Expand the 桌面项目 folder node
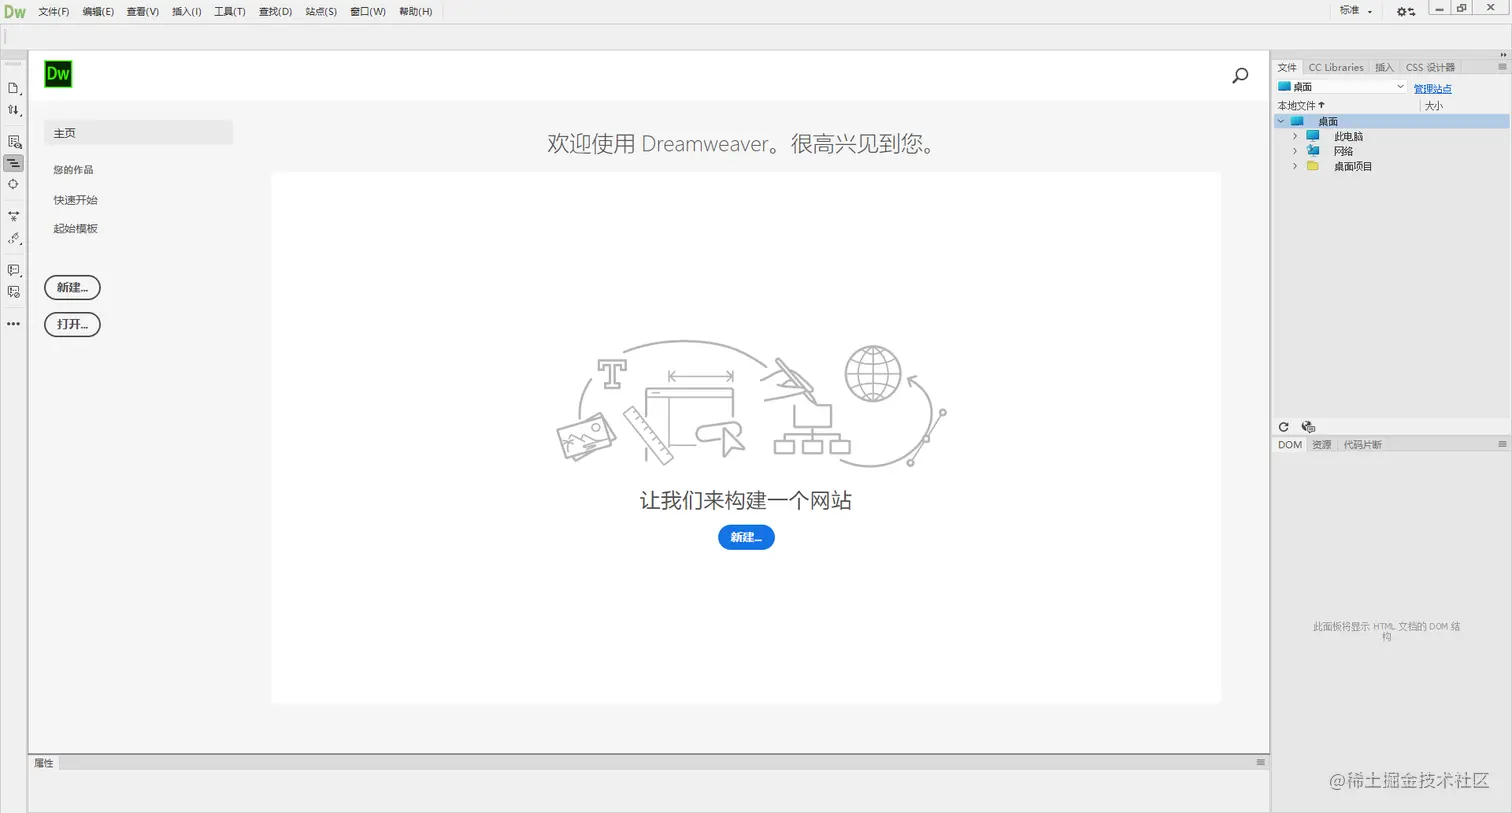This screenshot has width=1512, height=813. pos(1295,166)
